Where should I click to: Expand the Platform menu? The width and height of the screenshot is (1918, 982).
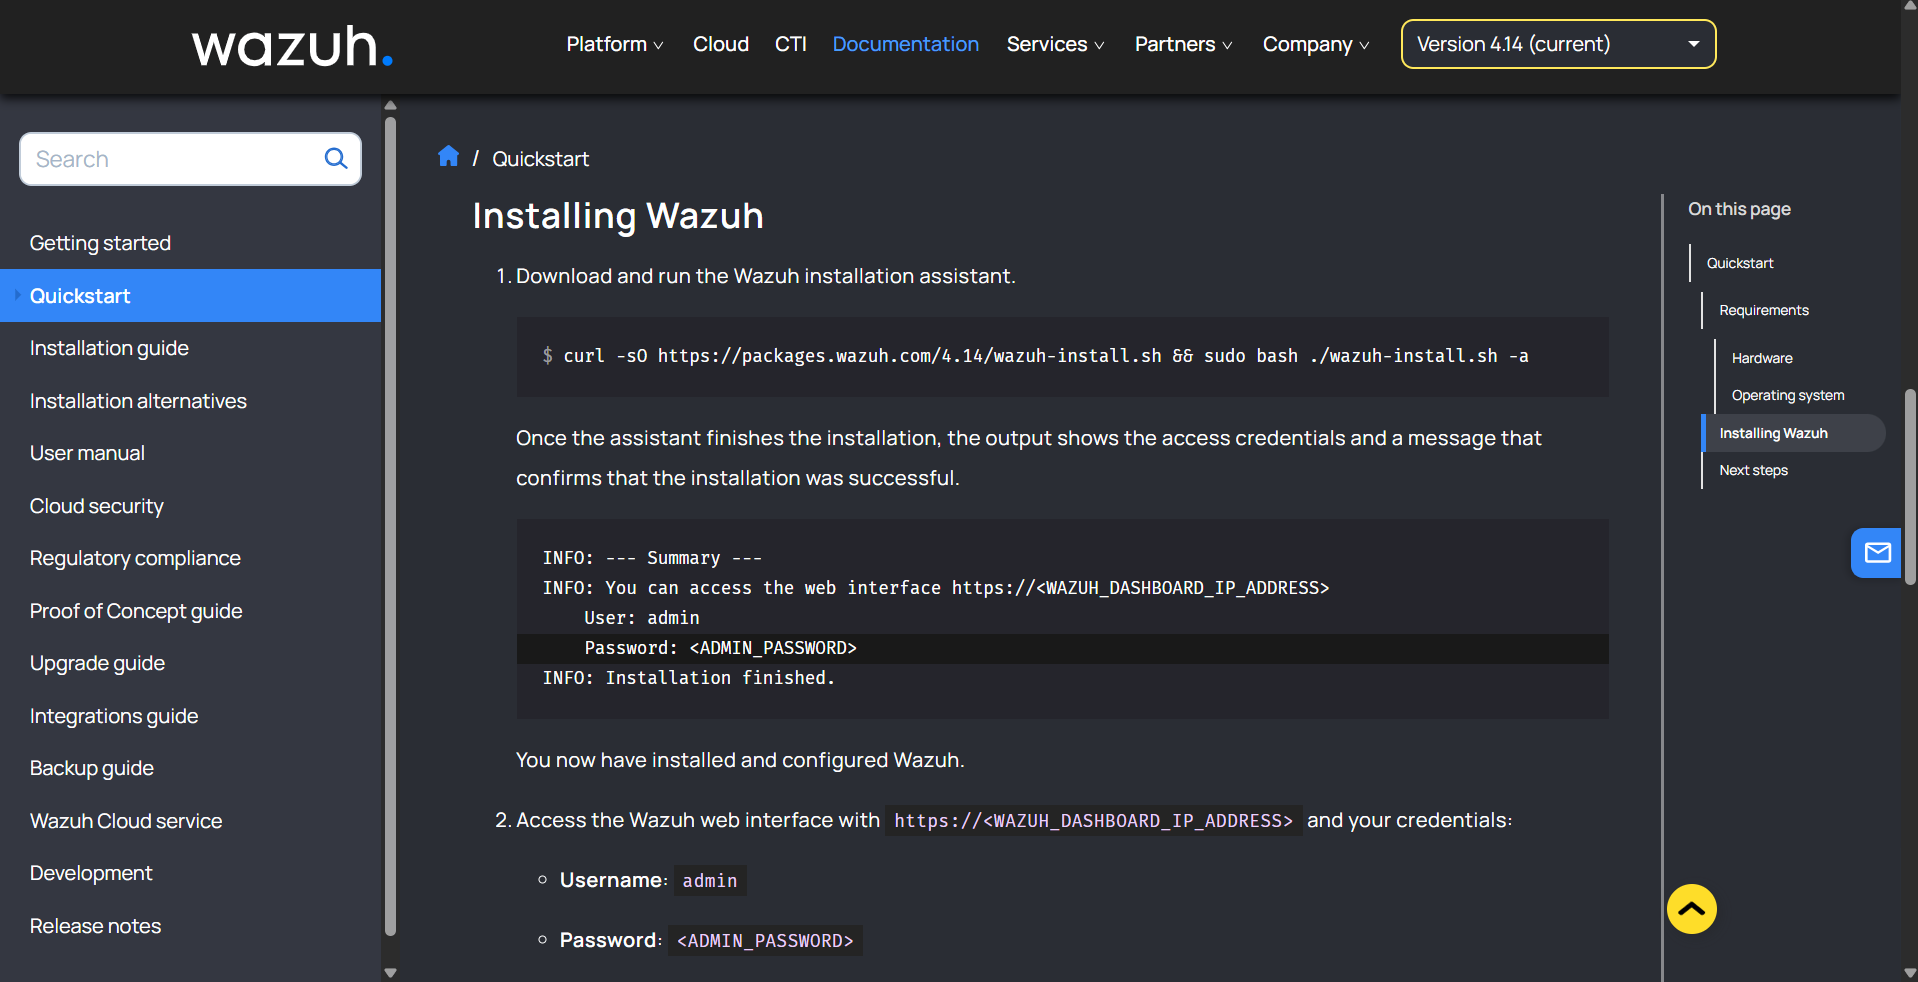[614, 44]
